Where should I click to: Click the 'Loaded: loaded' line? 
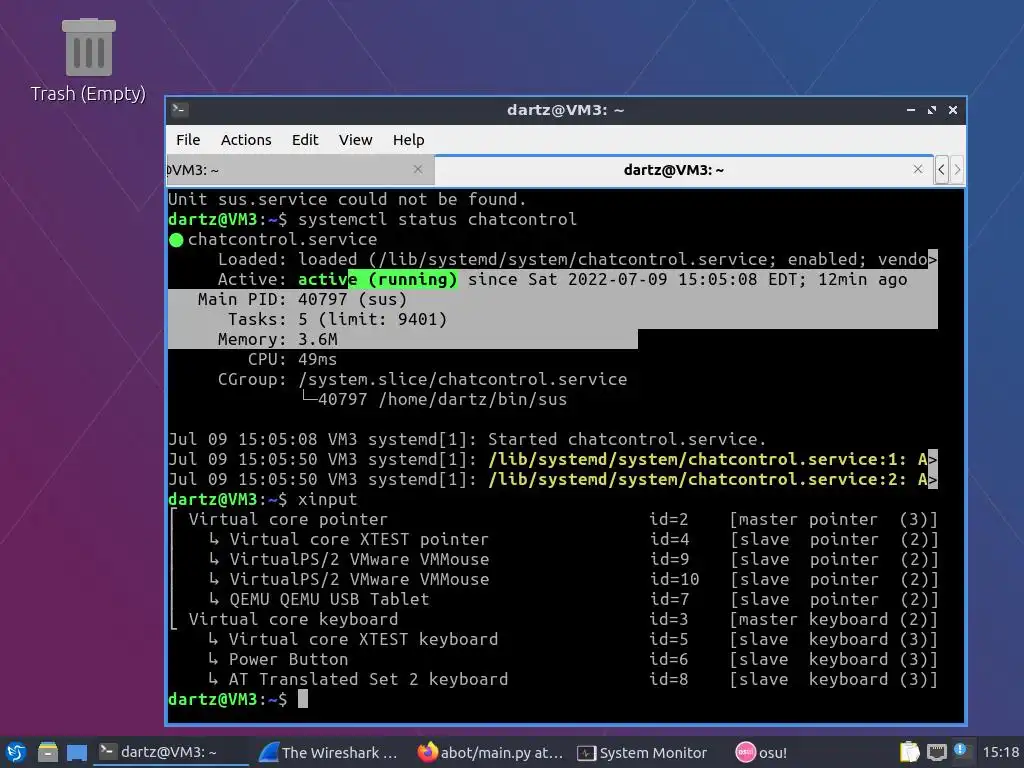[x=577, y=259]
